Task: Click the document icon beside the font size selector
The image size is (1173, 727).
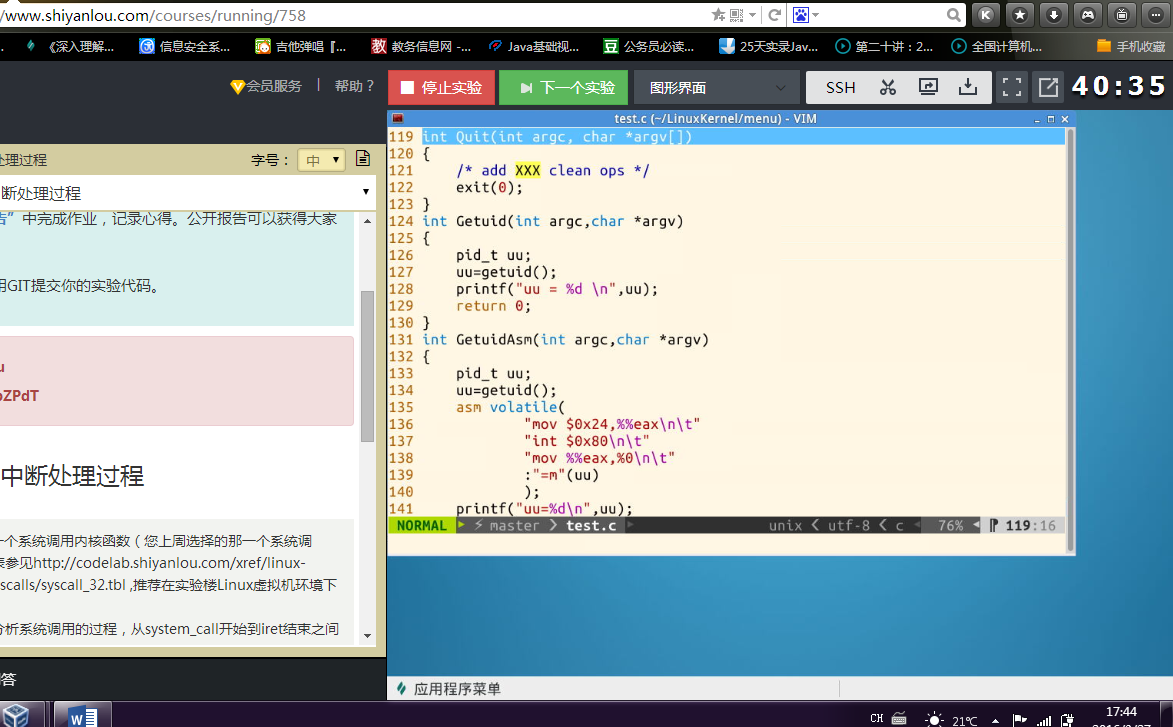Action: (x=363, y=159)
